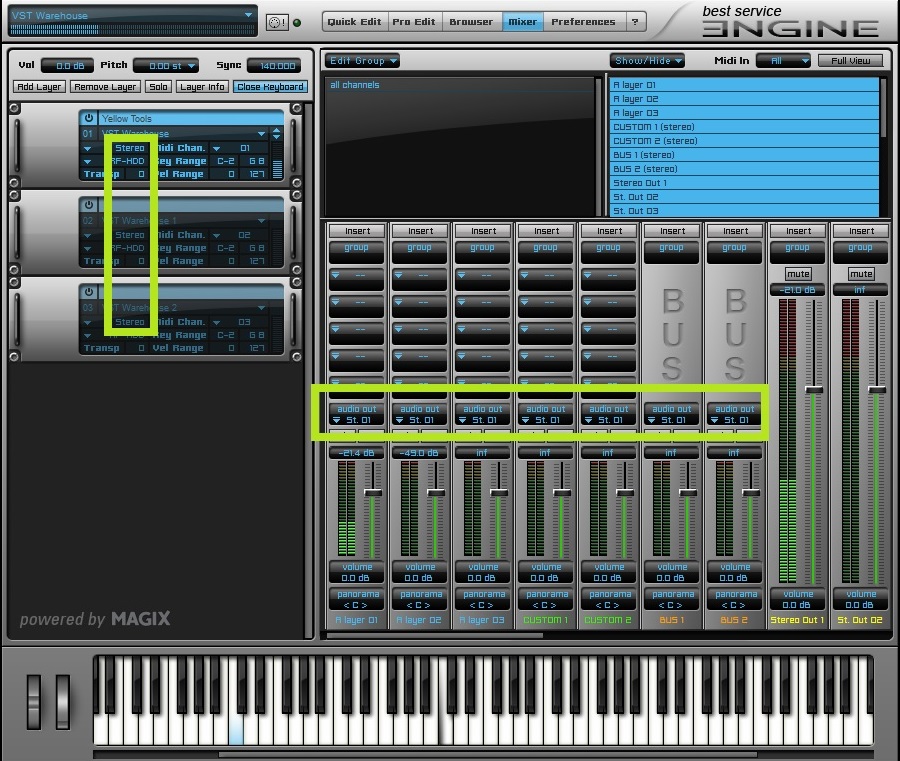Click the MIDI panic icon beside the preset display
Viewport: 900px width, 761px height.
(x=277, y=22)
